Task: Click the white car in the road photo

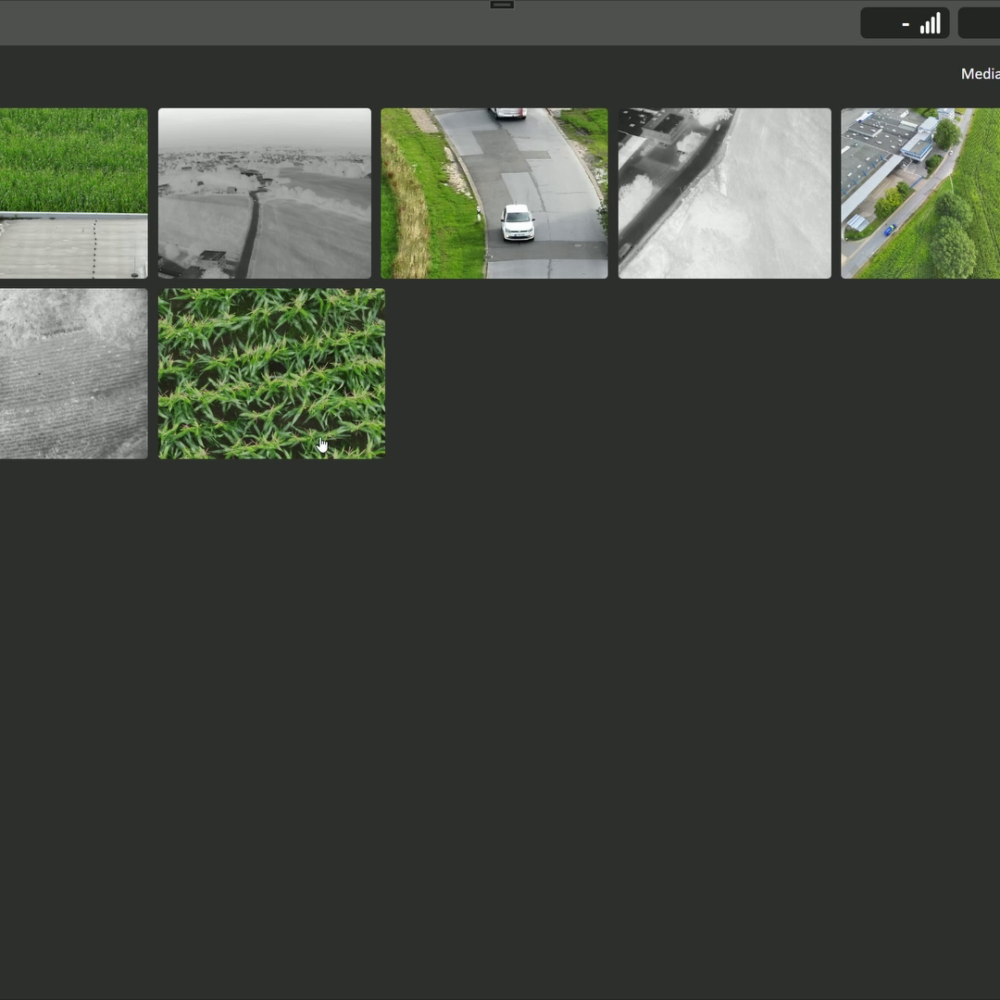Action: click(x=517, y=222)
